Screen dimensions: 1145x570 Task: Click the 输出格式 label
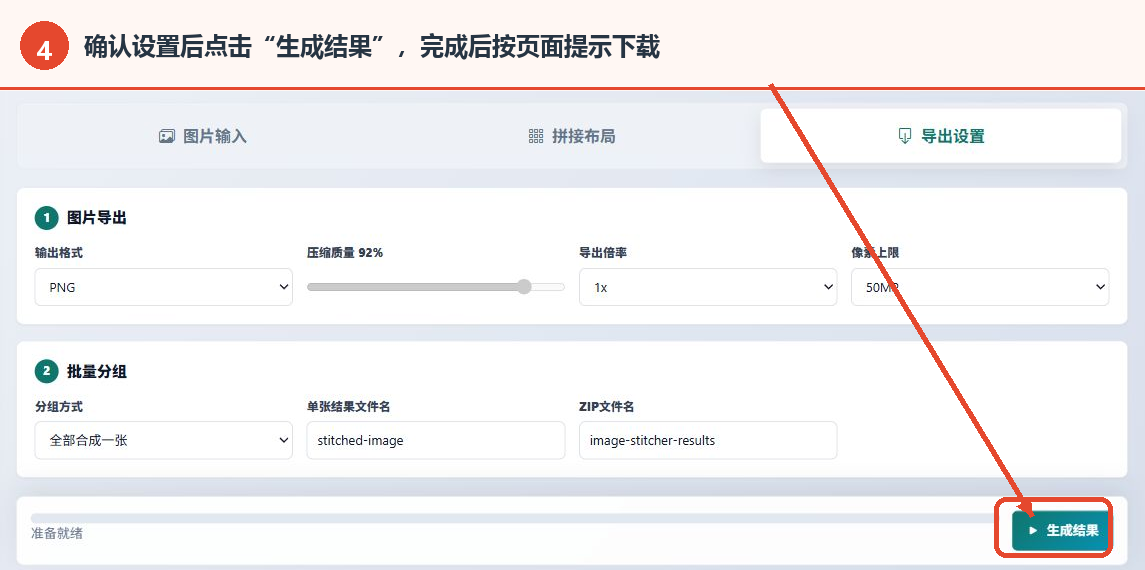(58, 253)
